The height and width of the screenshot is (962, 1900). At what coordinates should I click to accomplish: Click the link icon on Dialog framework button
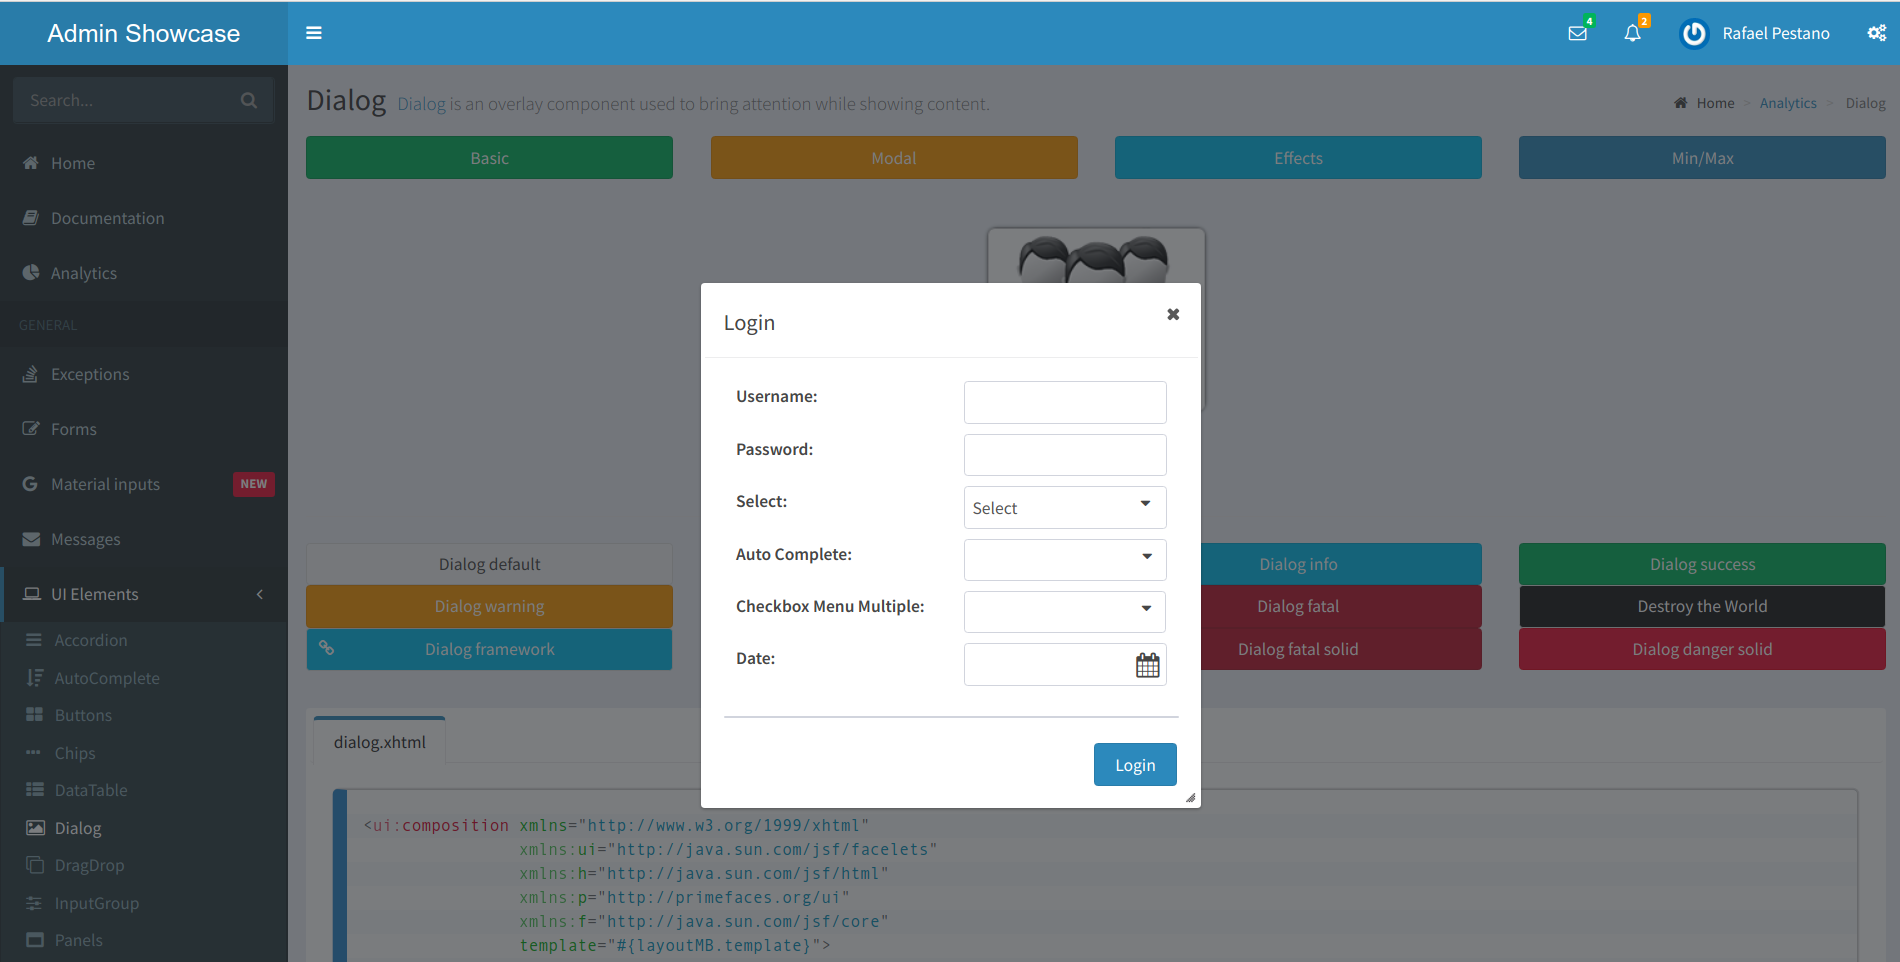[x=327, y=648]
